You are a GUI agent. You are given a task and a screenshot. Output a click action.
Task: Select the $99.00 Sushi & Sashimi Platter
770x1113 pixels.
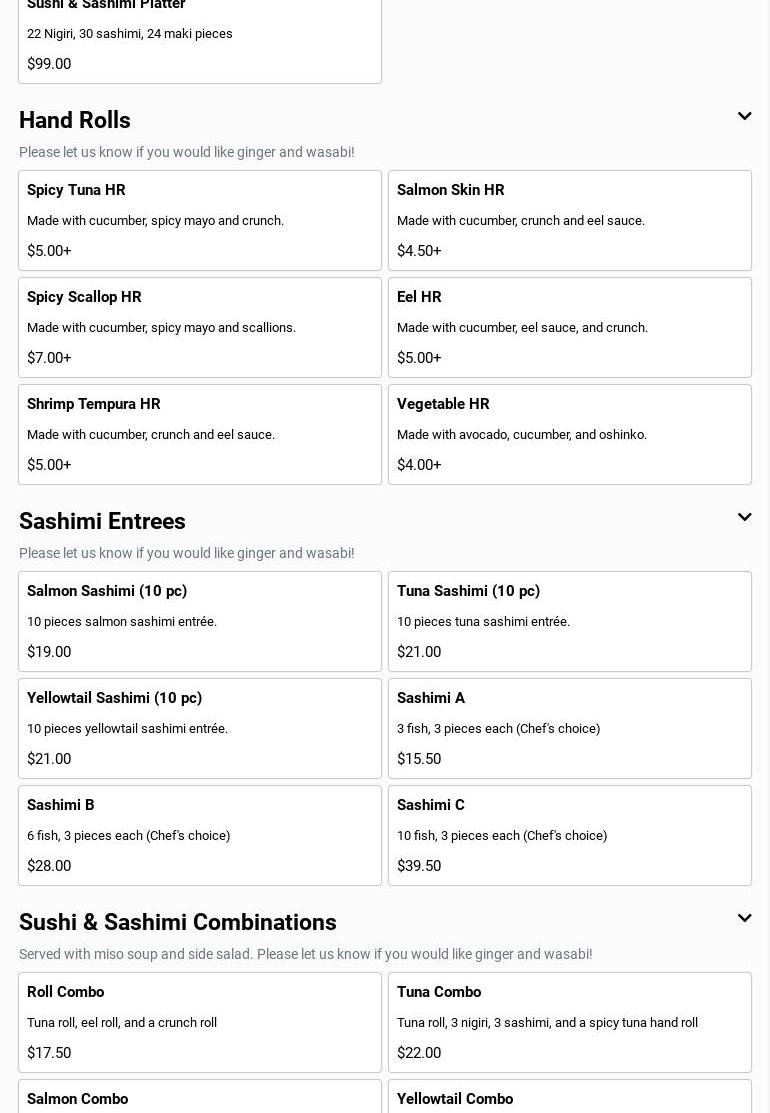(200, 40)
